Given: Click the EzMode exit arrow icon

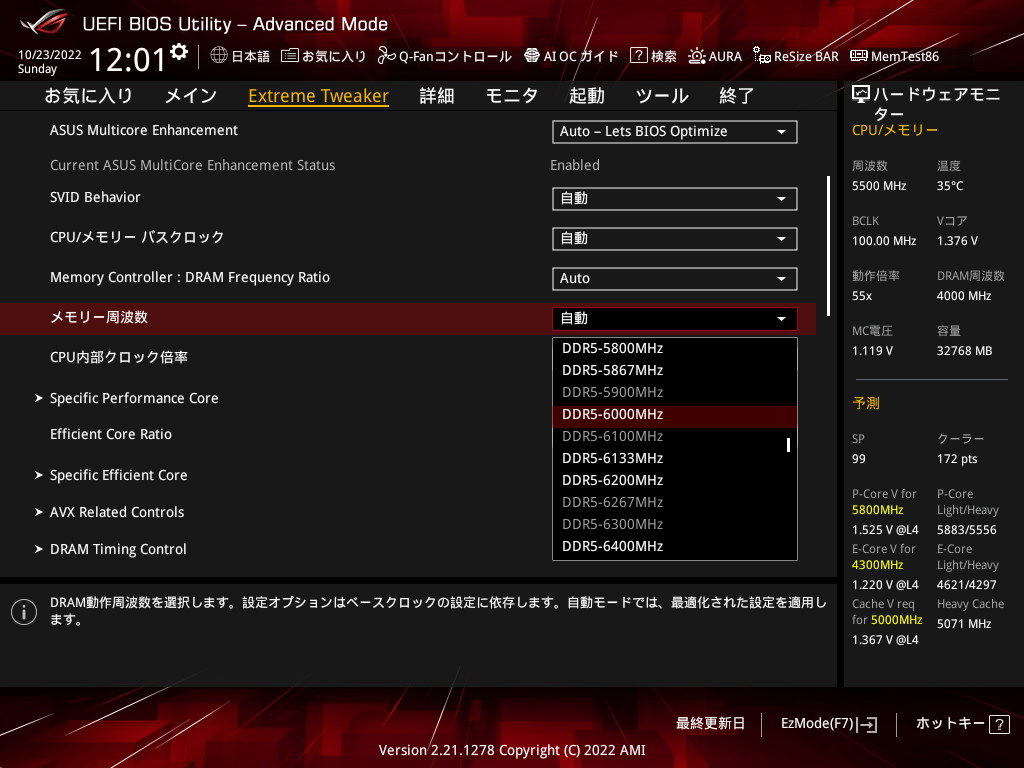Looking at the screenshot, I should (x=867, y=724).
